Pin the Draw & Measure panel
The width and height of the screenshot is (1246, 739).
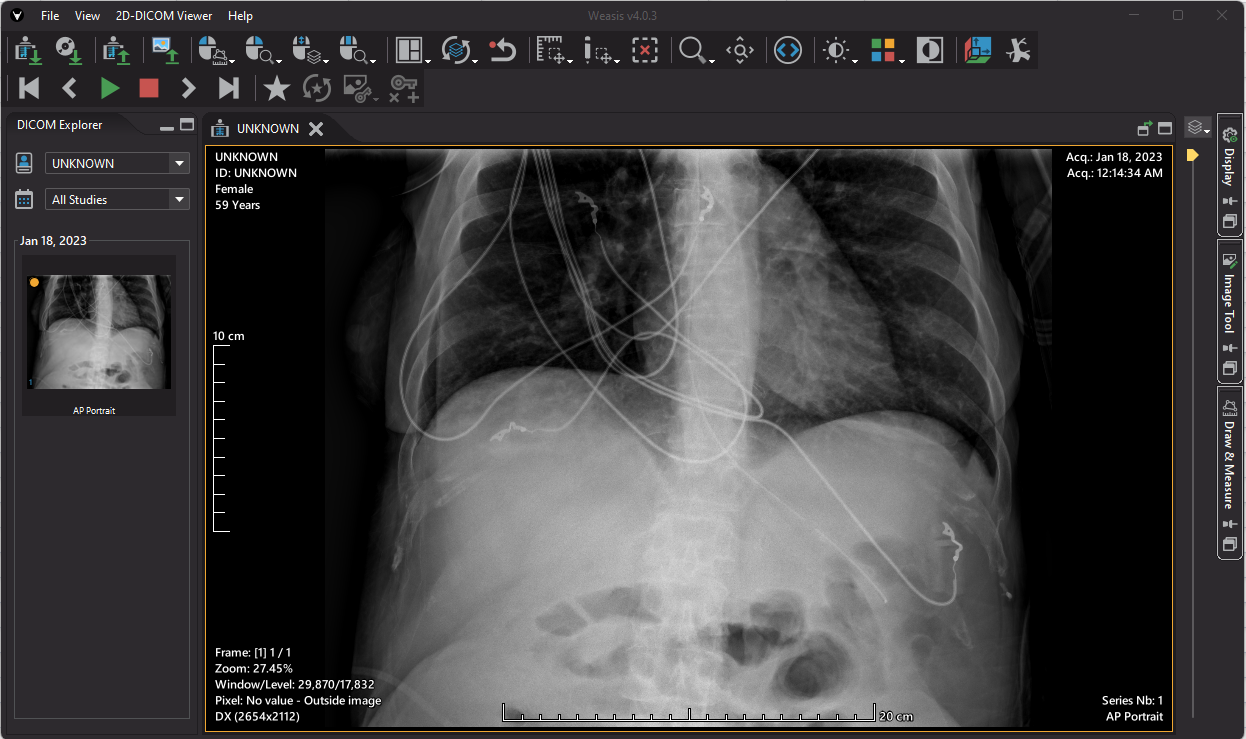tap(1230, 523)
